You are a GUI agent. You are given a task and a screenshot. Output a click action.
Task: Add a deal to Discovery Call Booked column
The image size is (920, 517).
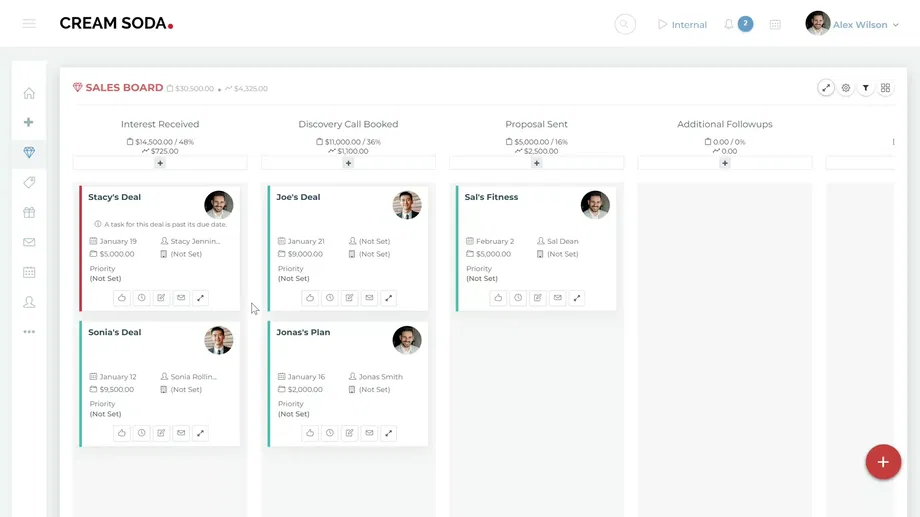point(349,163)
